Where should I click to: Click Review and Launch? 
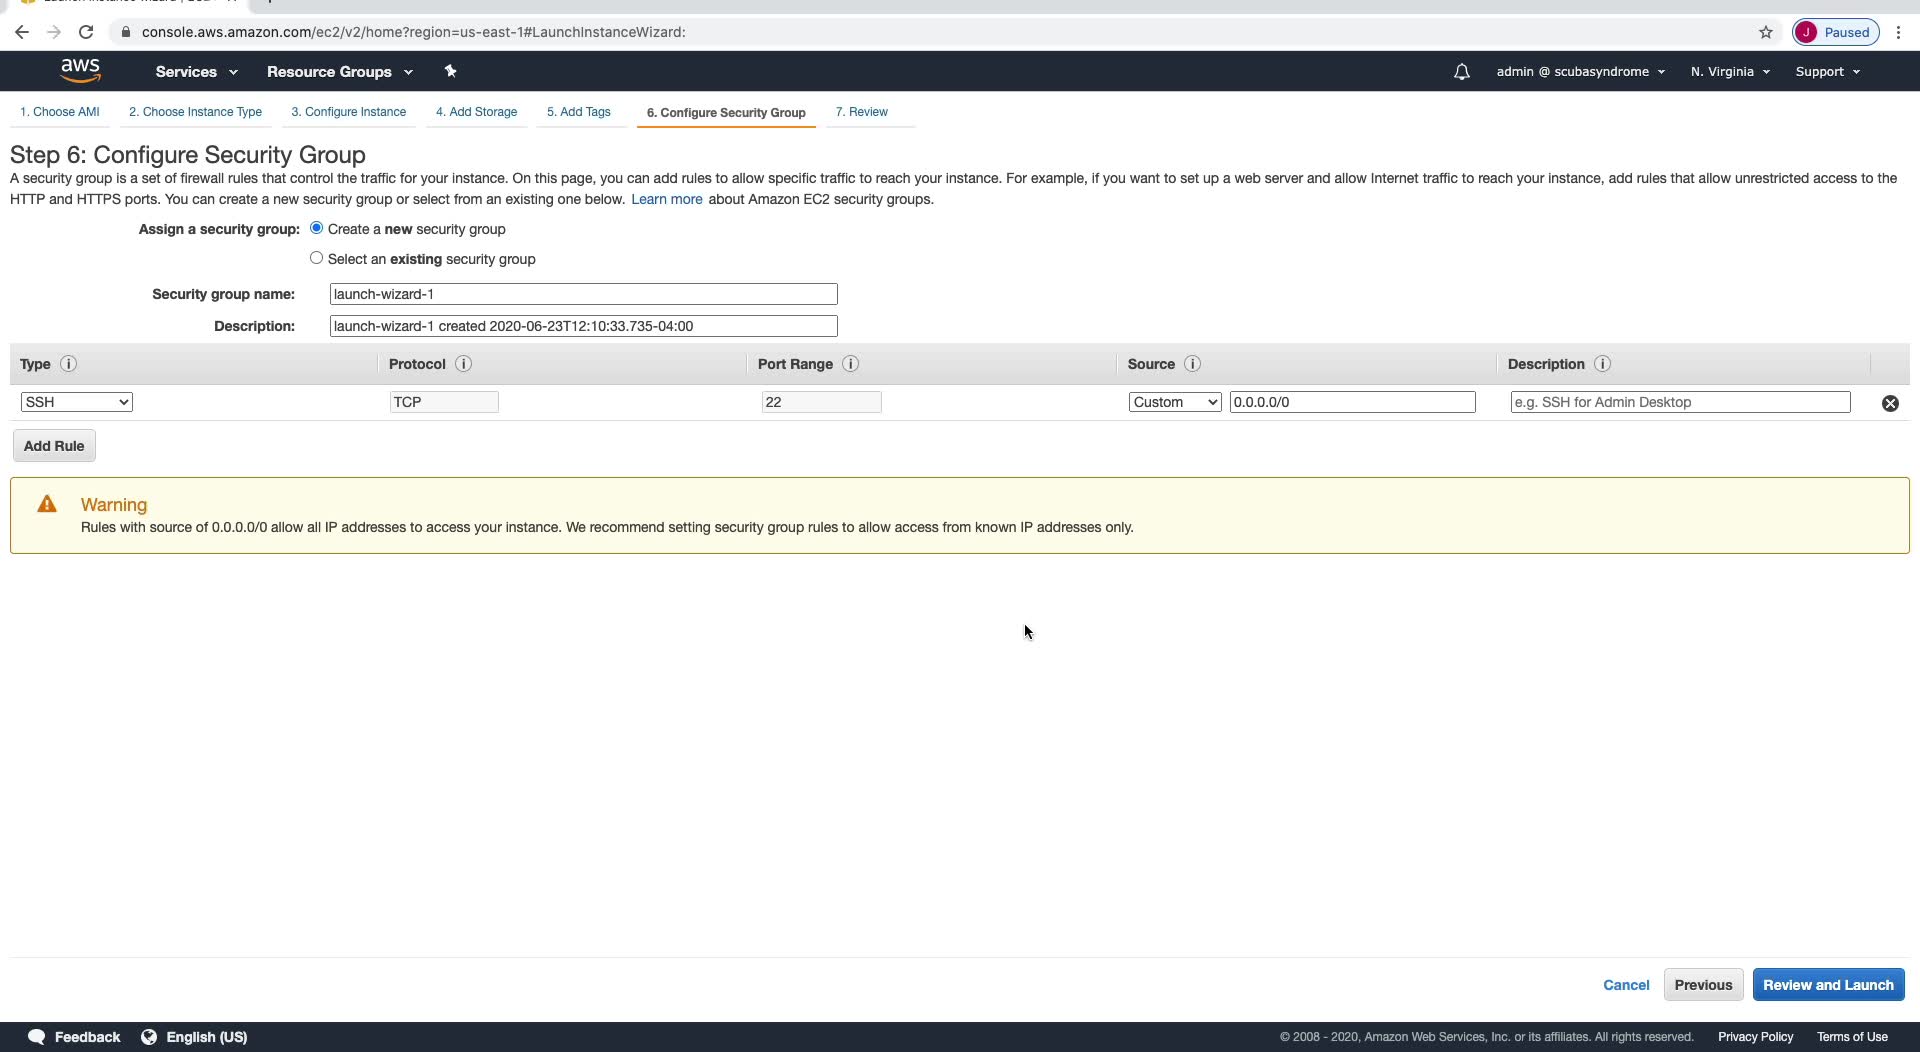click(1828, 985)
